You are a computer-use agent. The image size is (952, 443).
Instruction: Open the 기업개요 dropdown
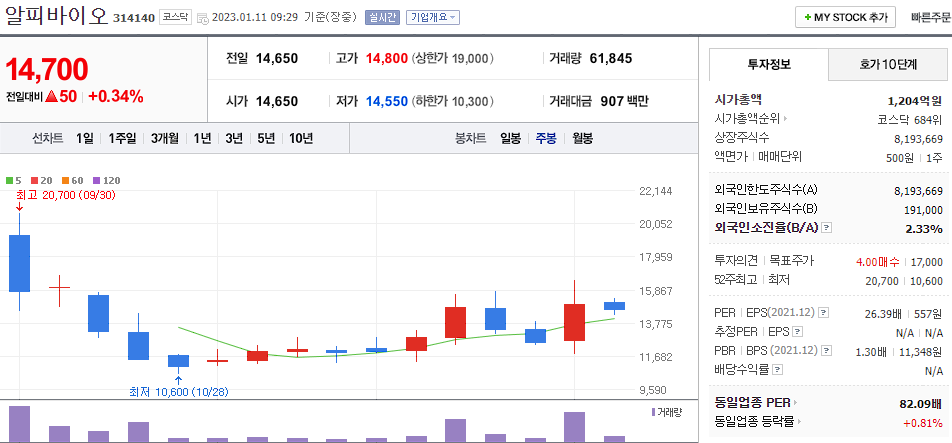coord(433,18)
